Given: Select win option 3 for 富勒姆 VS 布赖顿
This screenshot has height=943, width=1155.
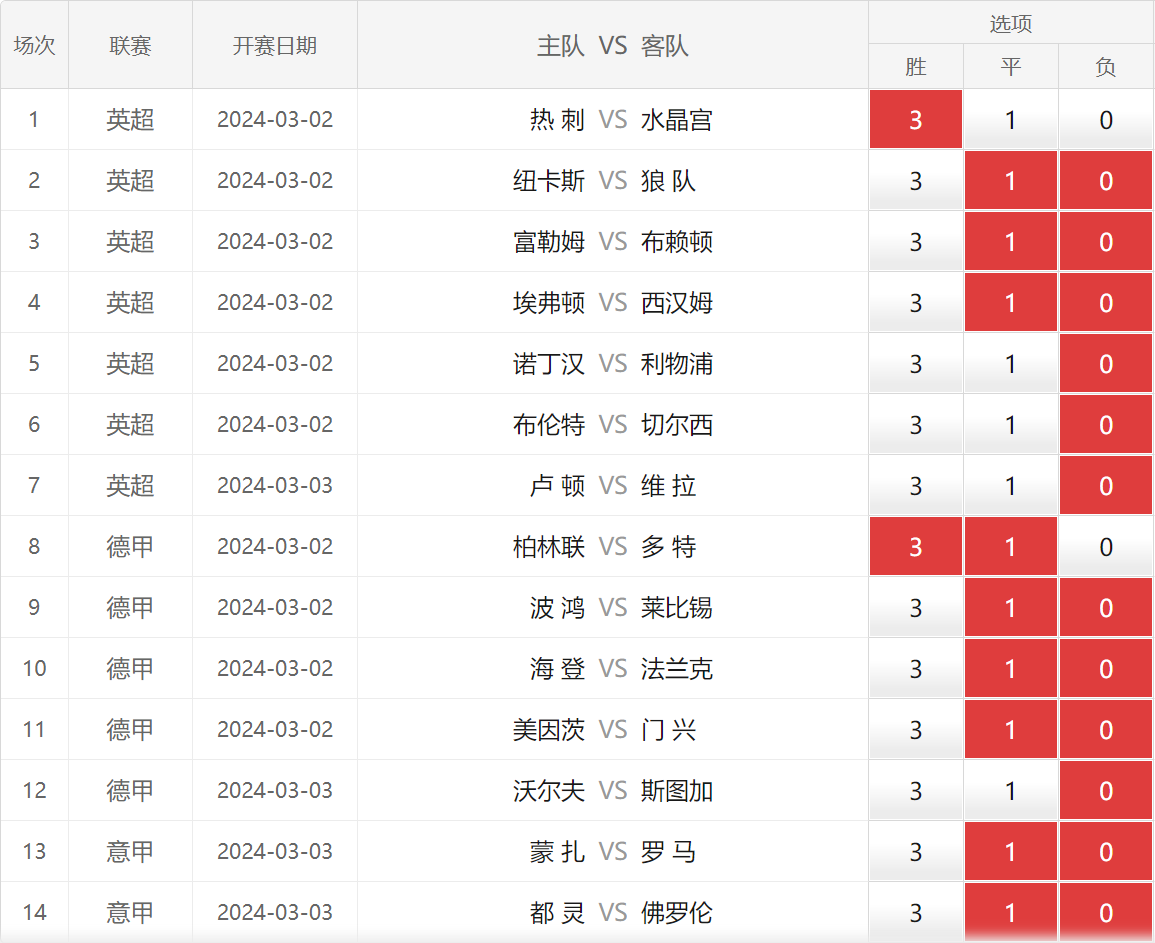Looking at the screenshot, I should point(916,242).
